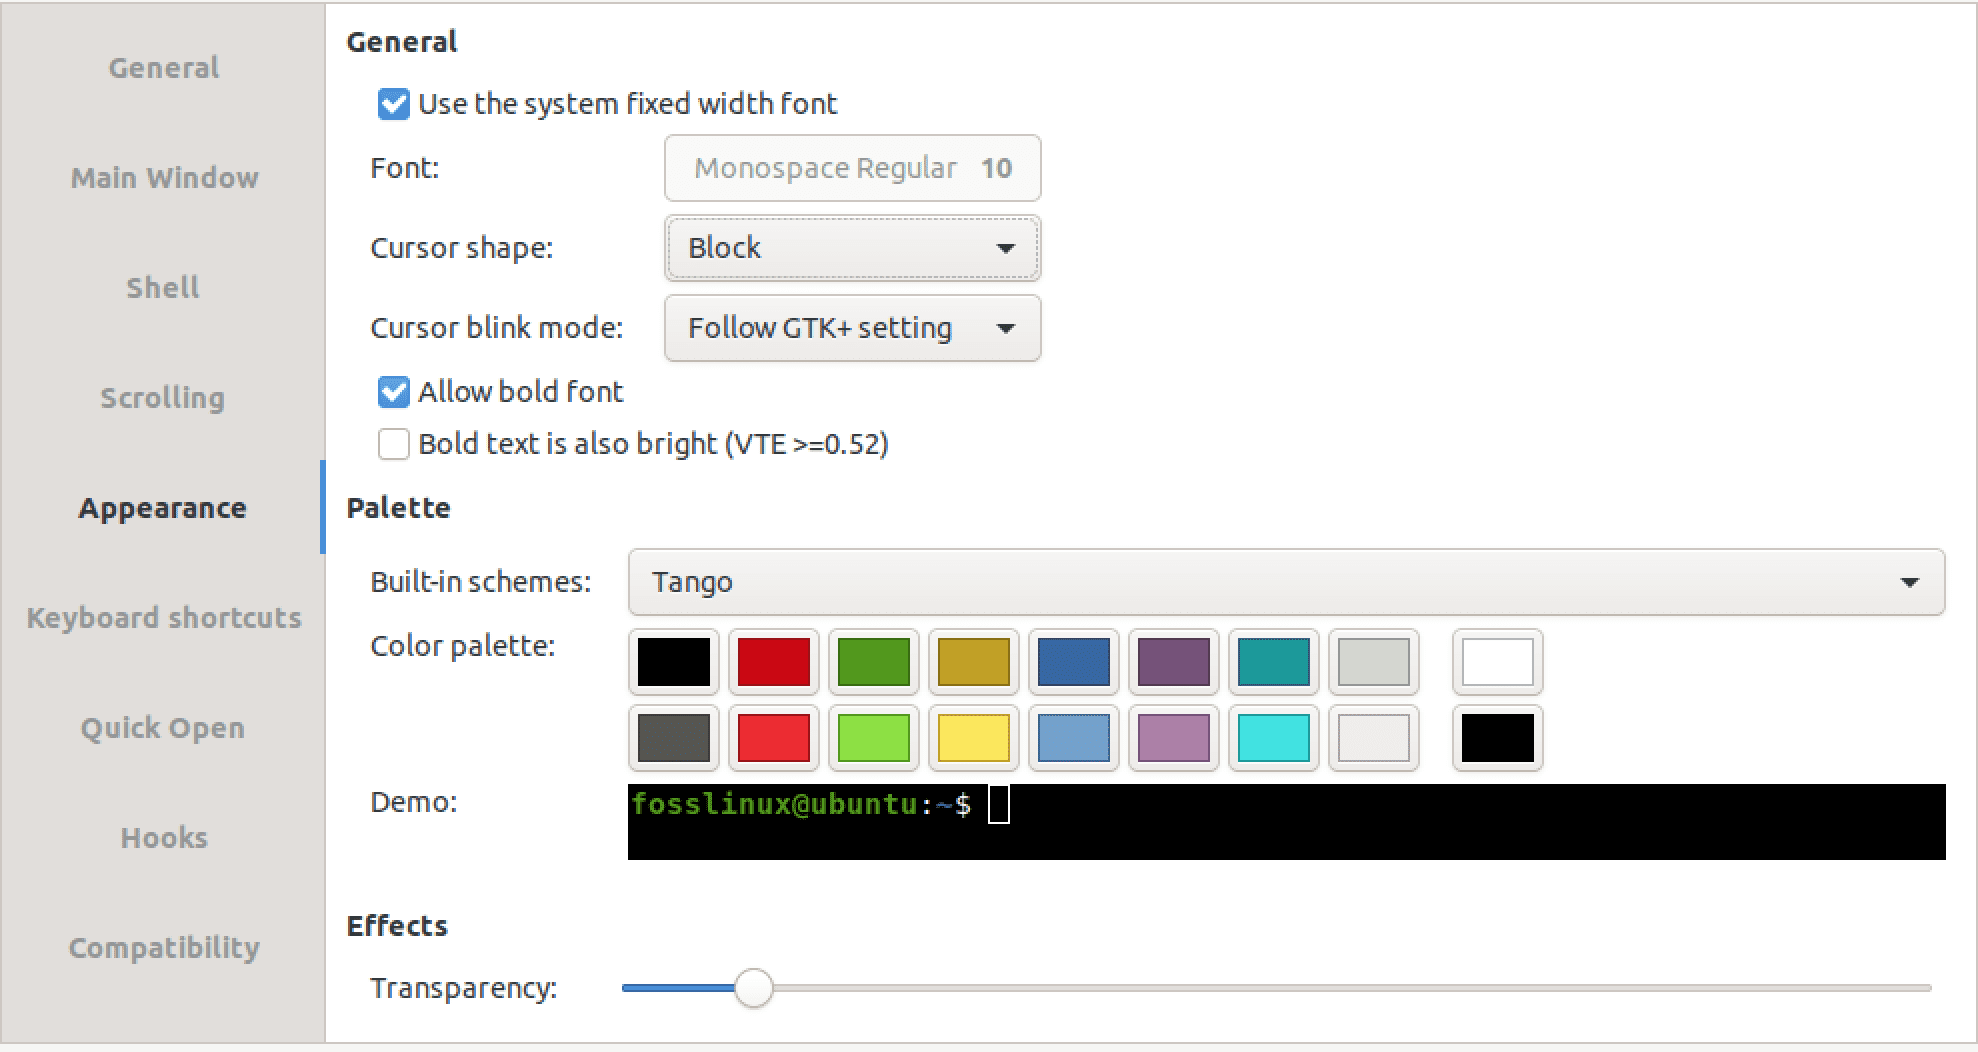Enable 'Use the system fixed width font' checkbox

[x=393, y=104]
